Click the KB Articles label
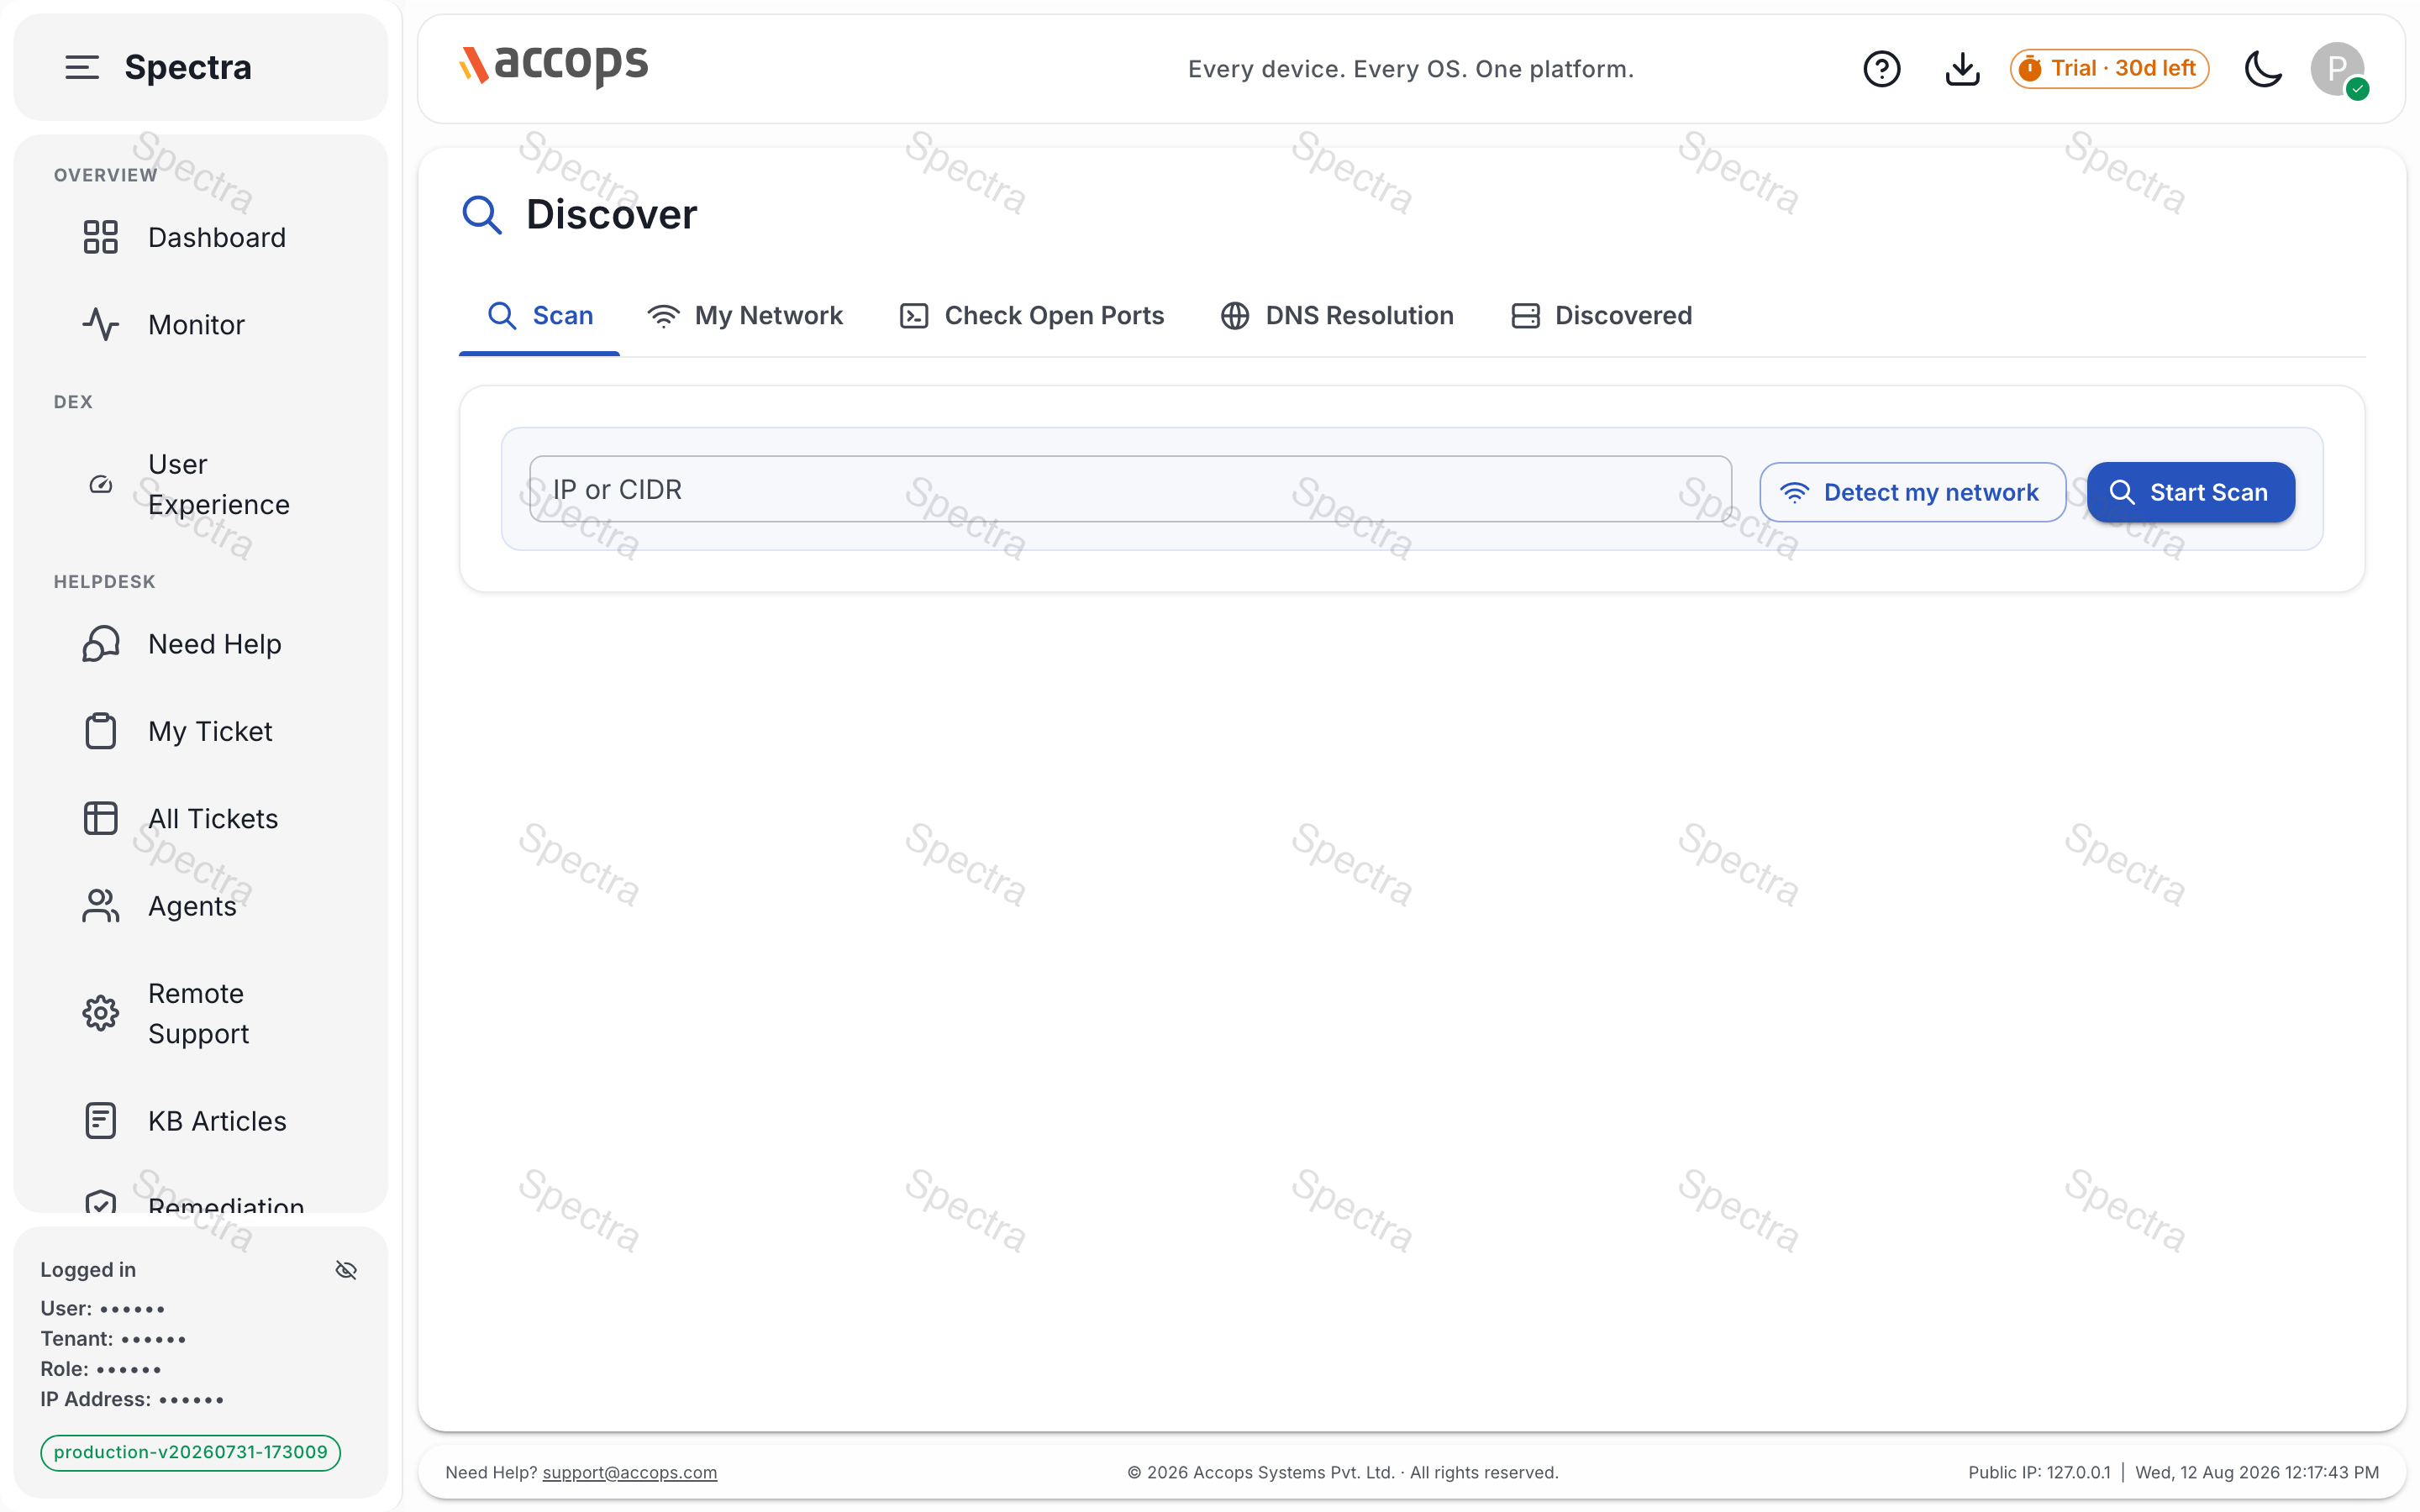Viewport: 2420px width, 1512px height. point(217,1121)
